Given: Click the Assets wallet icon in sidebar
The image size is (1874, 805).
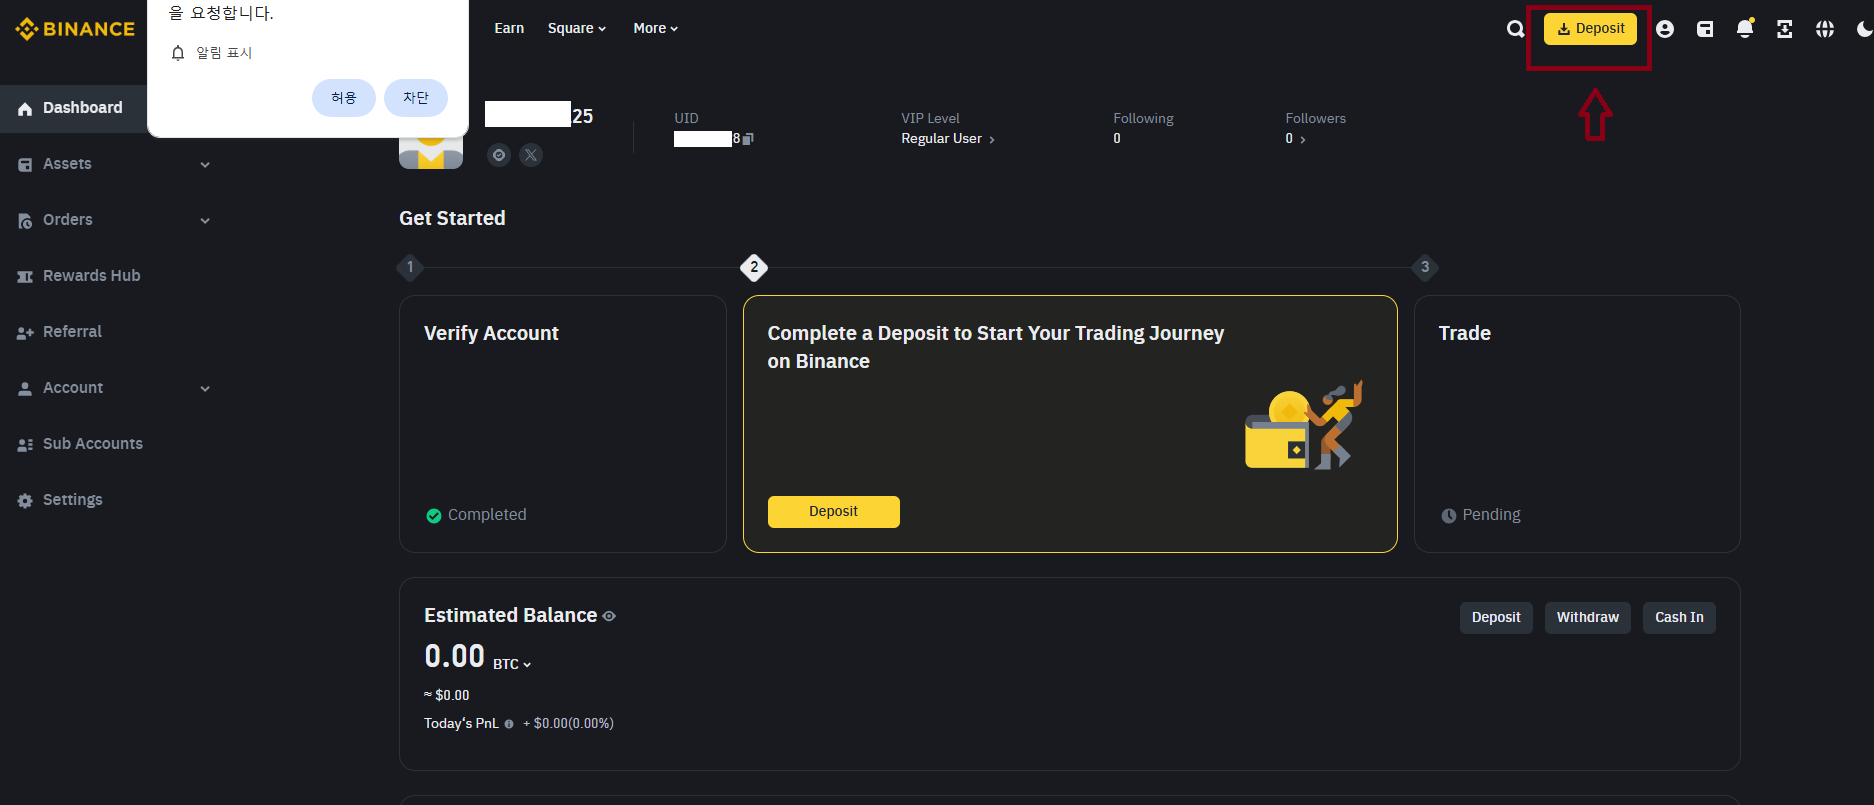Looking at the screenshot, I should (x=25, y=165).
